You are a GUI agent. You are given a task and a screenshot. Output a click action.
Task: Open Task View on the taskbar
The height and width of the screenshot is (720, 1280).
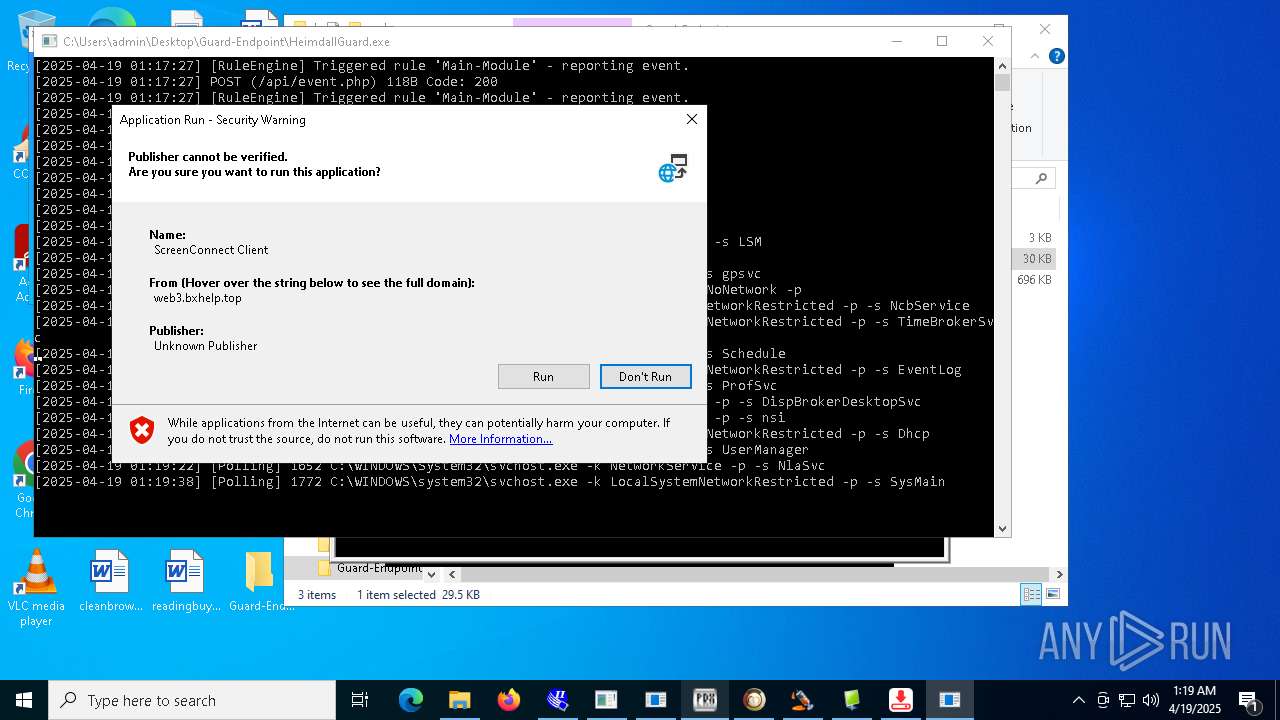click(x=361, y=700)
